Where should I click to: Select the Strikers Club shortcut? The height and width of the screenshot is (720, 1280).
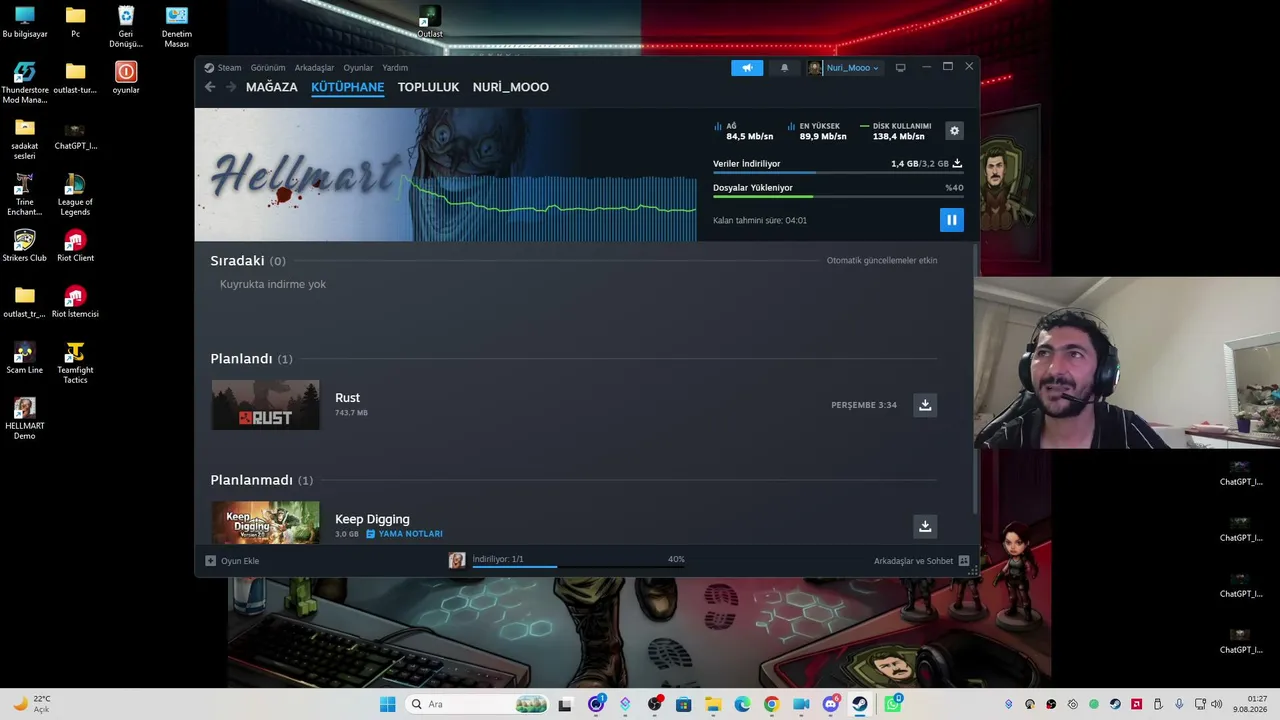(x=25, y=246)
